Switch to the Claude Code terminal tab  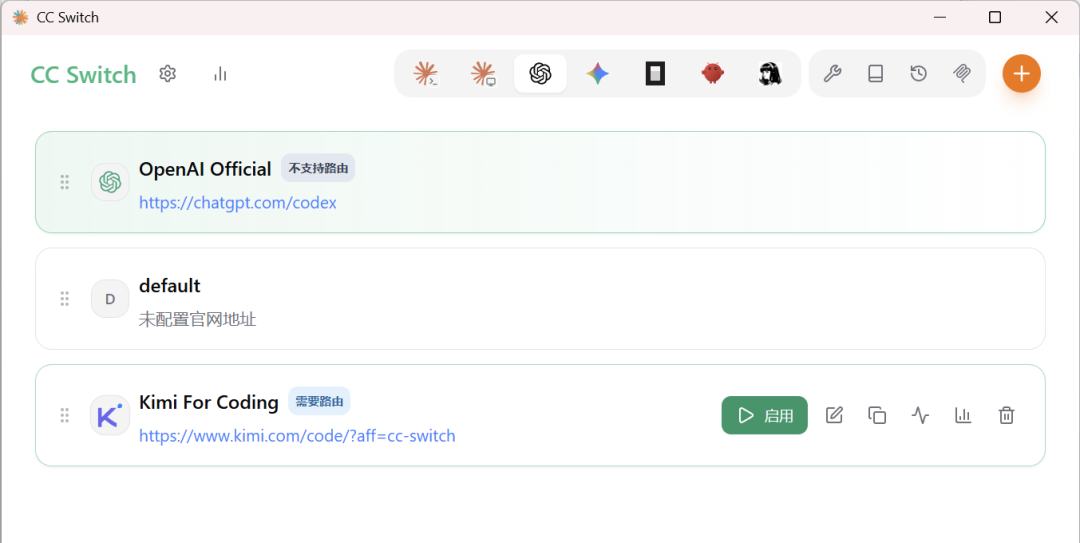coord(426,74)
